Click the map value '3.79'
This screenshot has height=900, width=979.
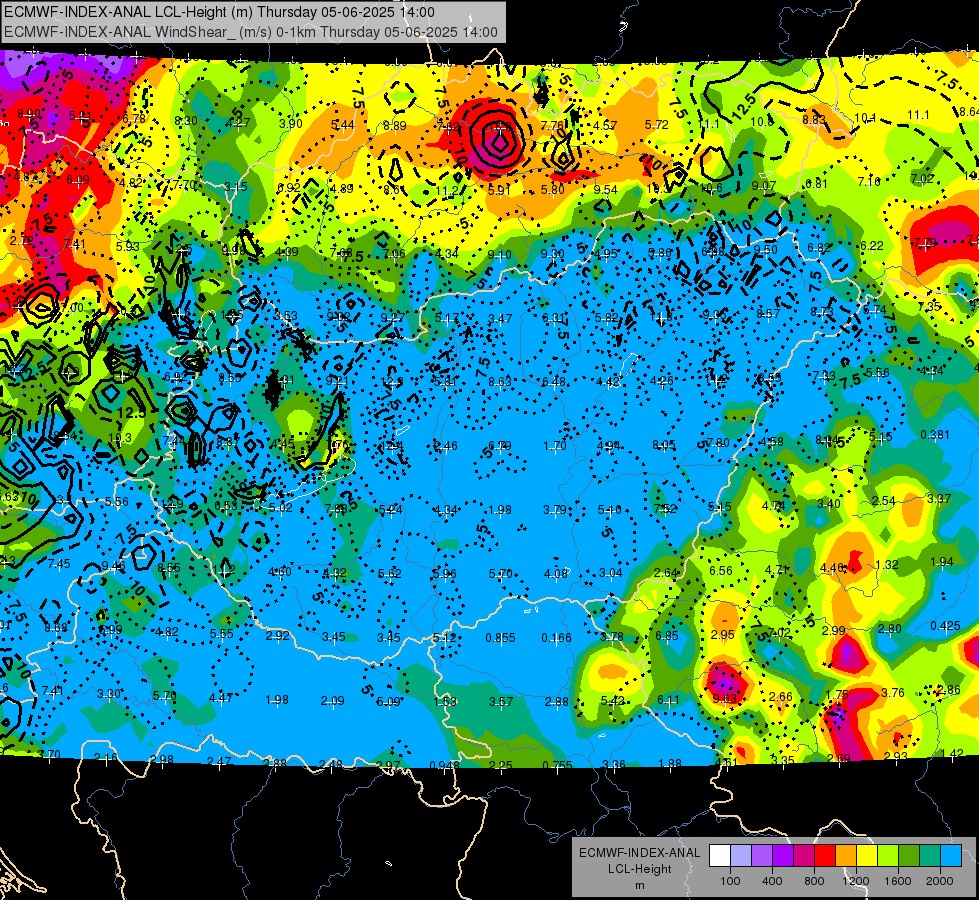click(554, 510)
